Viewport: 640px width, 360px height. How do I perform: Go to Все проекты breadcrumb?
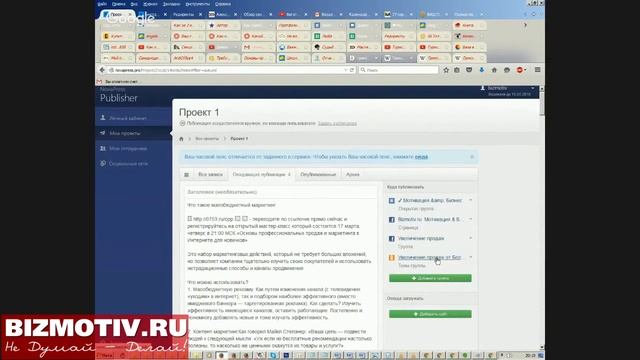[x=207, y=139]
